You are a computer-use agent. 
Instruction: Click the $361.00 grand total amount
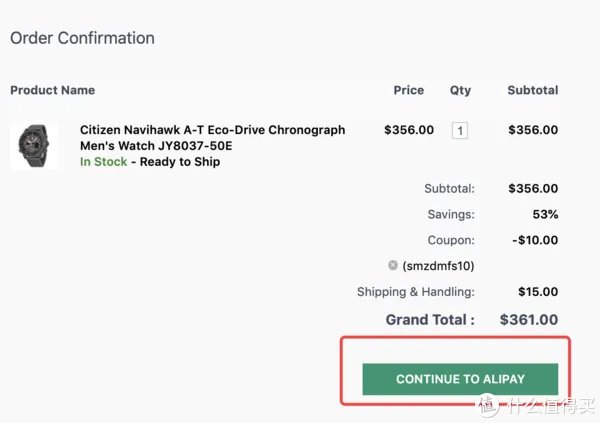click(x=529, y=320)
